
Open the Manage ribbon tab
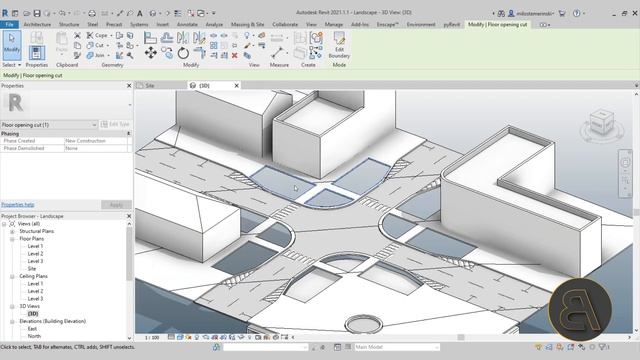coord(333,24)
